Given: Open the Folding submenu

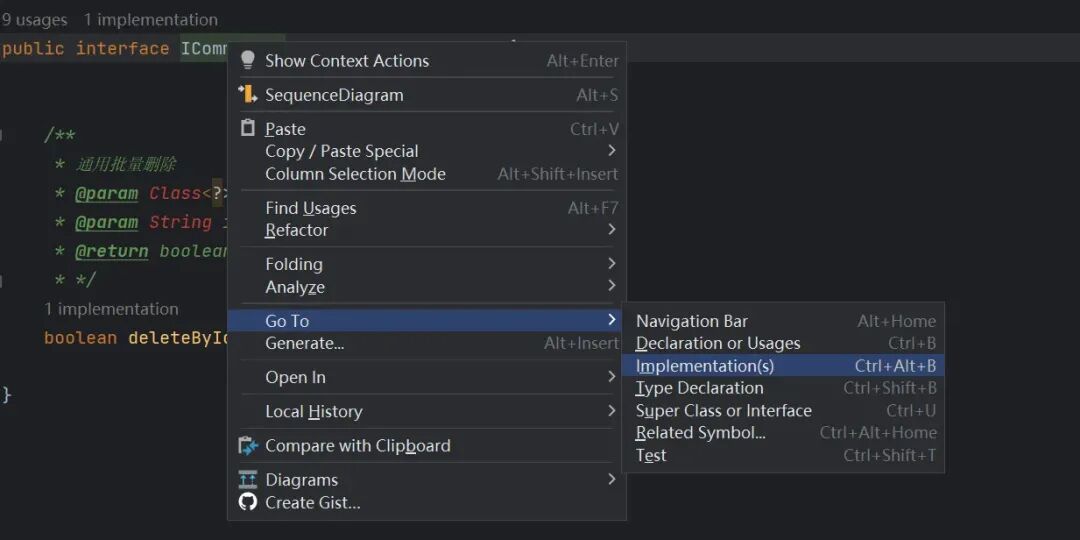Looking at the screenshot, I should coord(294,264).
